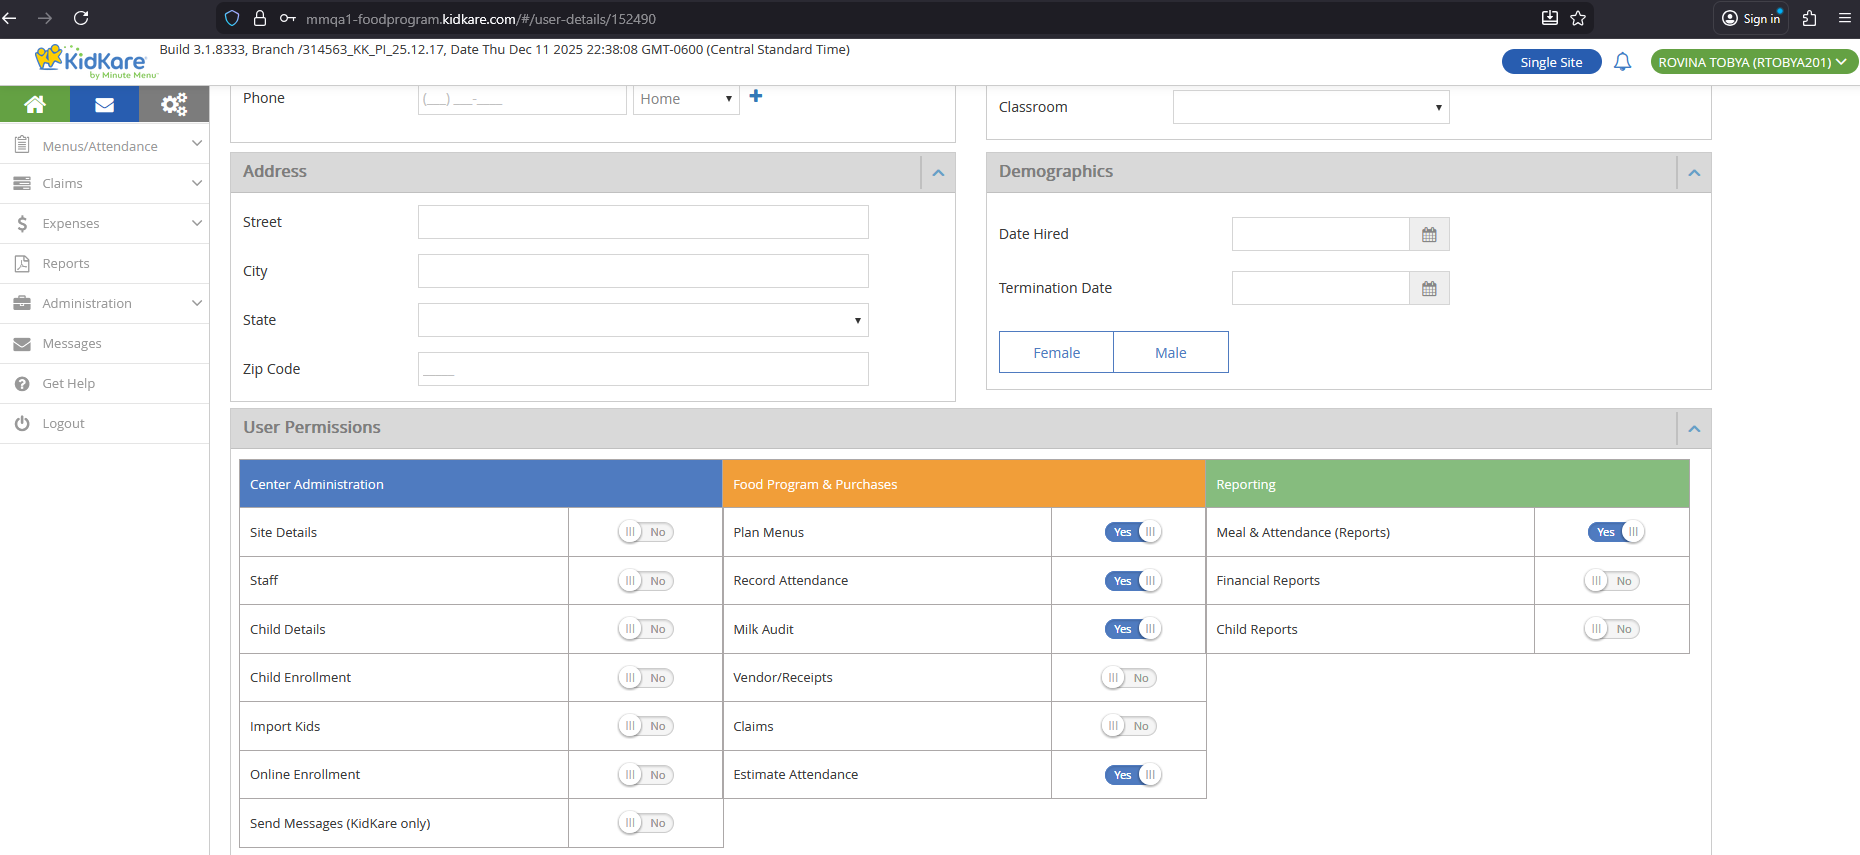Bookmark page with the star icon
Screen dimensions: 1860x855
coord(1578,18)
